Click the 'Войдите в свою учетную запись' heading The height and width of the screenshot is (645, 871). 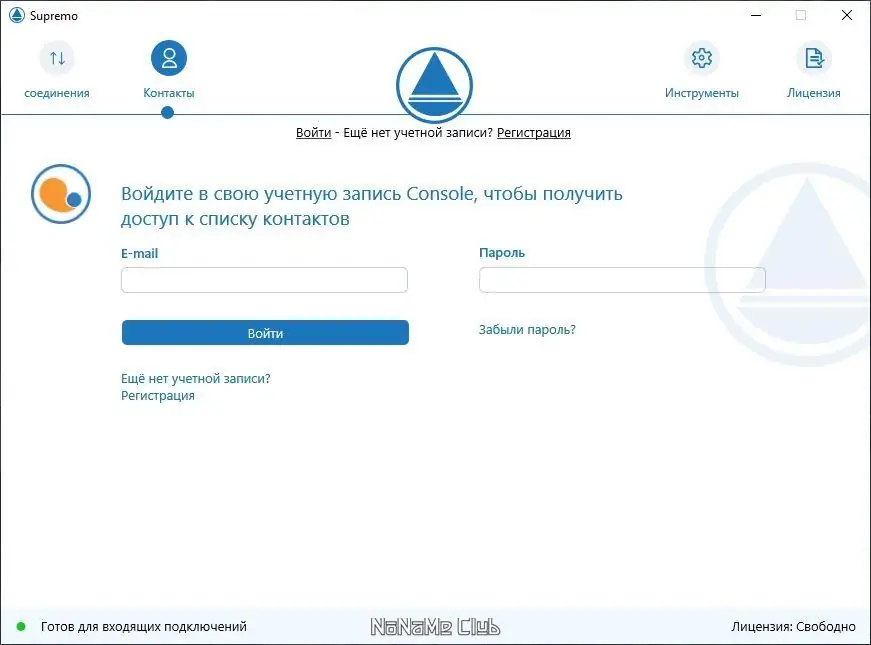372,206
